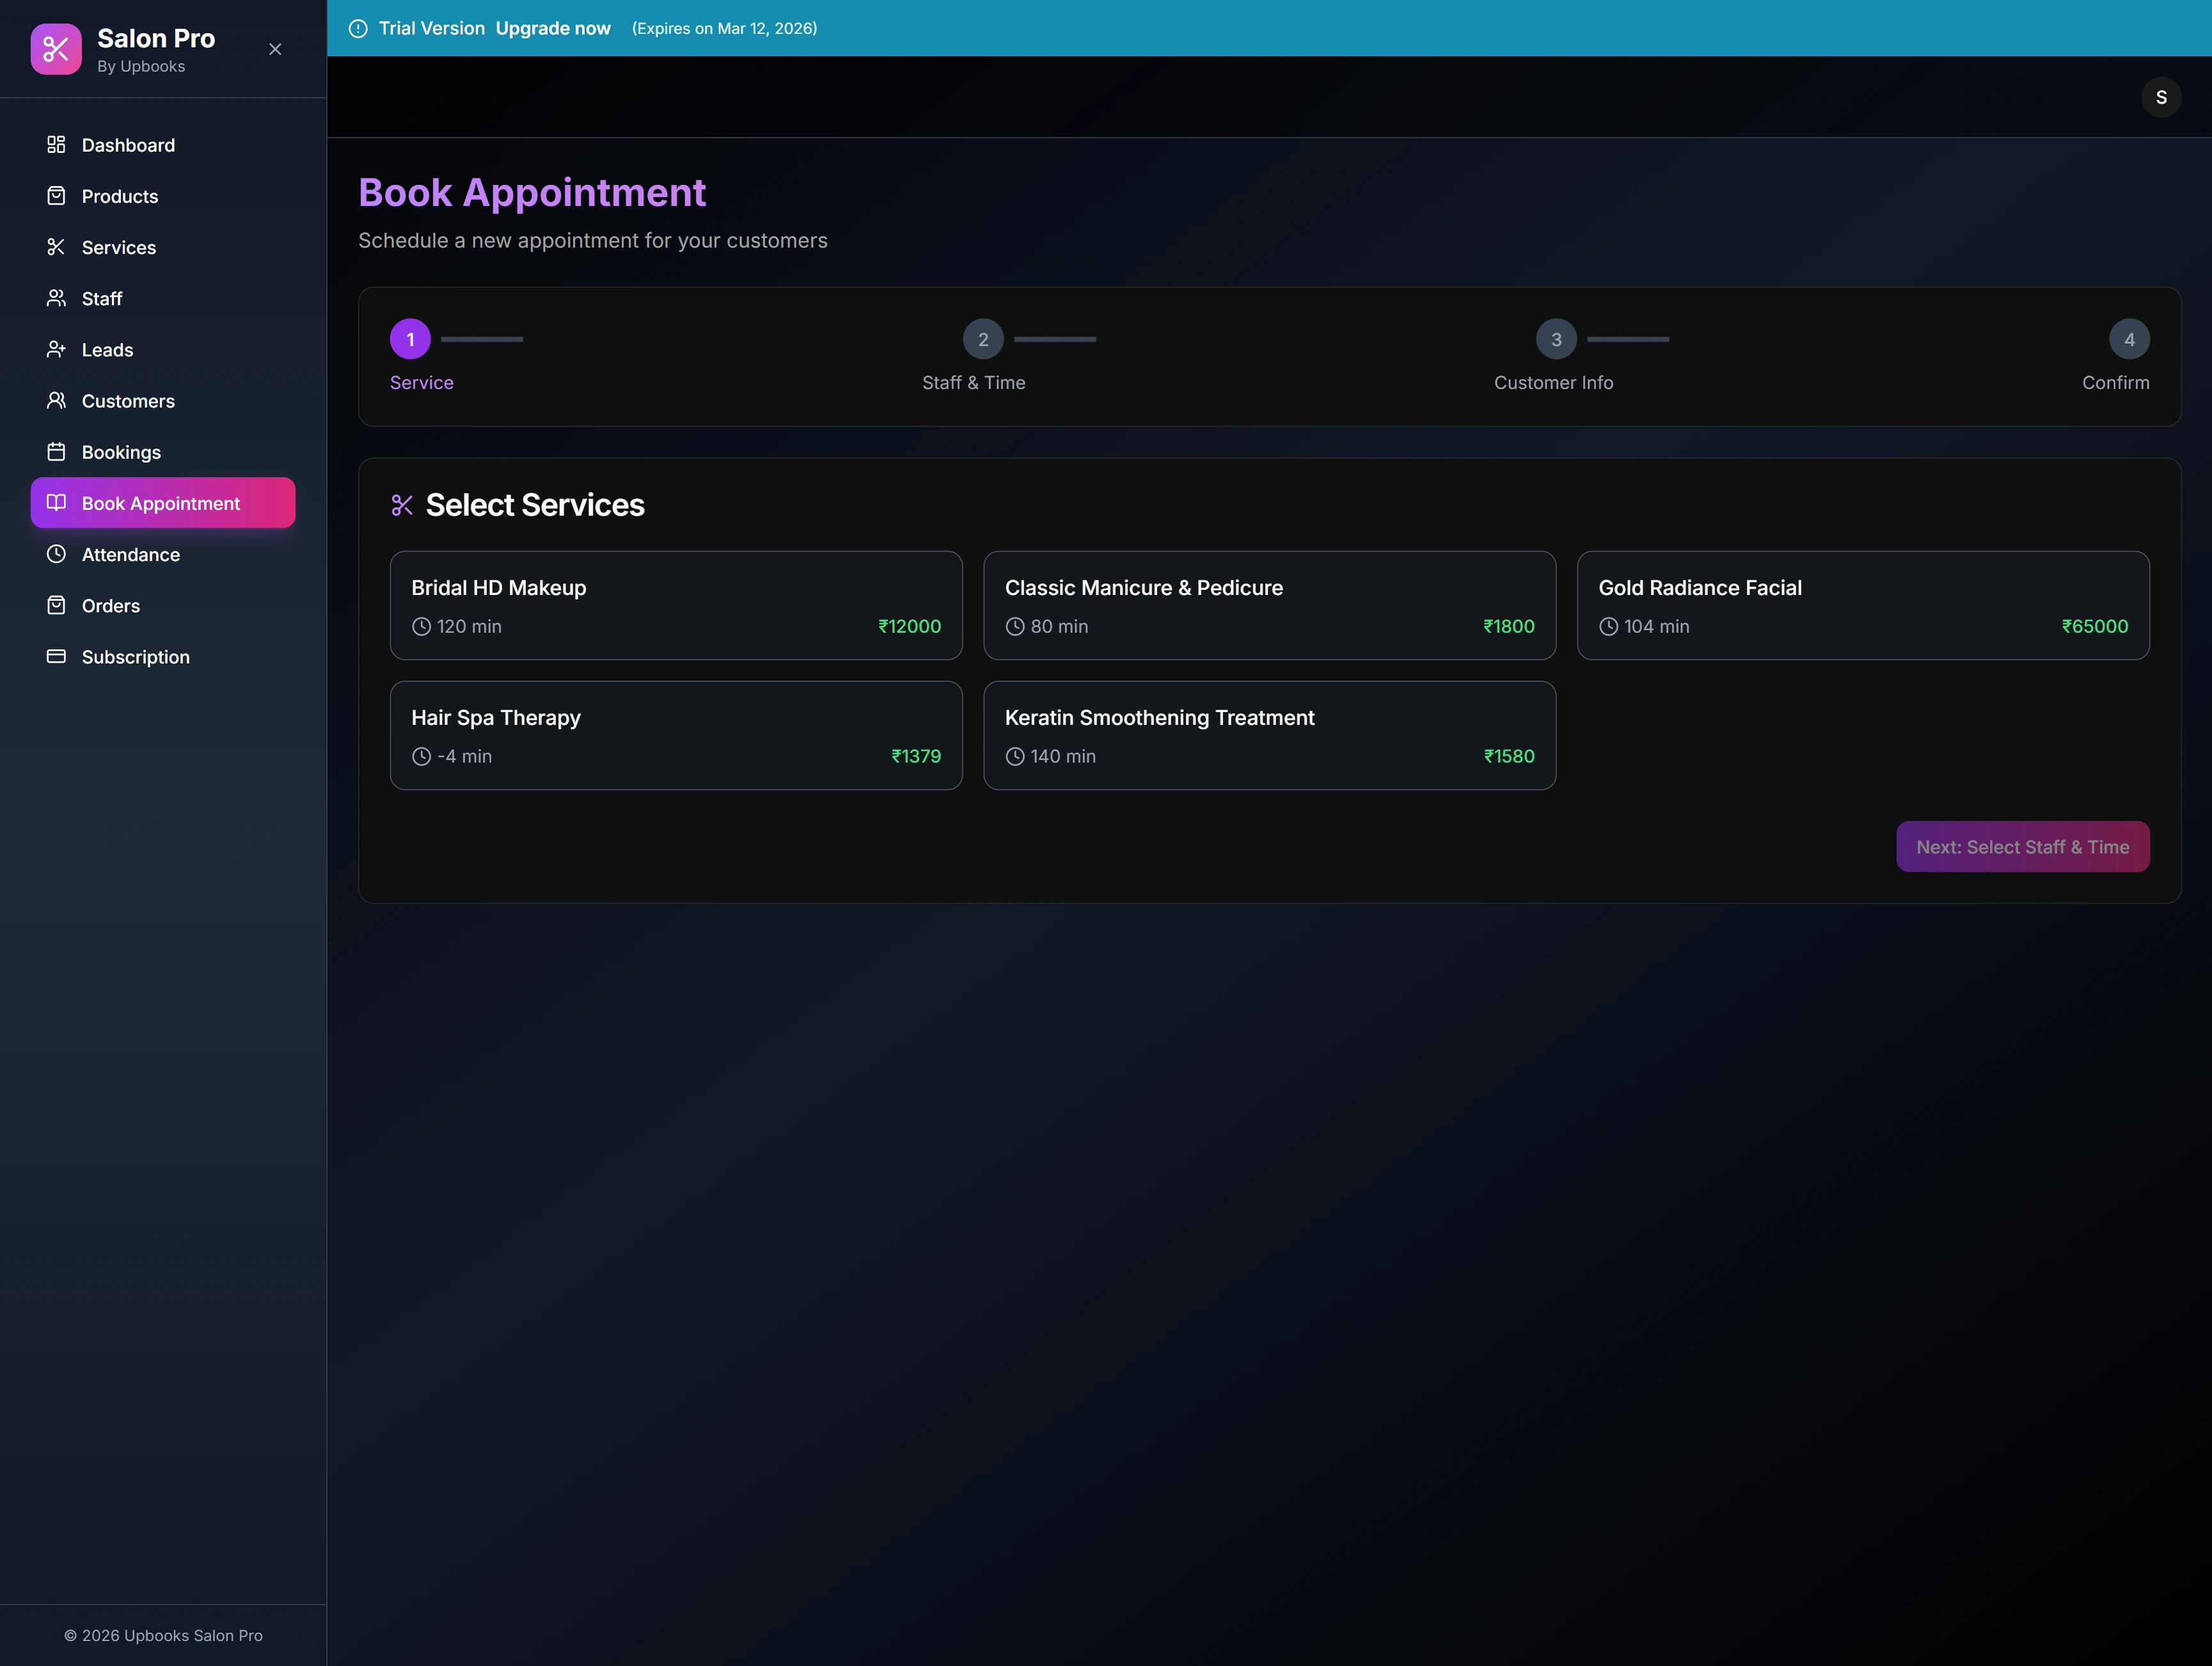Click the Upgrade now link
This screenshot has height=1666, width=2212.
[553, 28]
